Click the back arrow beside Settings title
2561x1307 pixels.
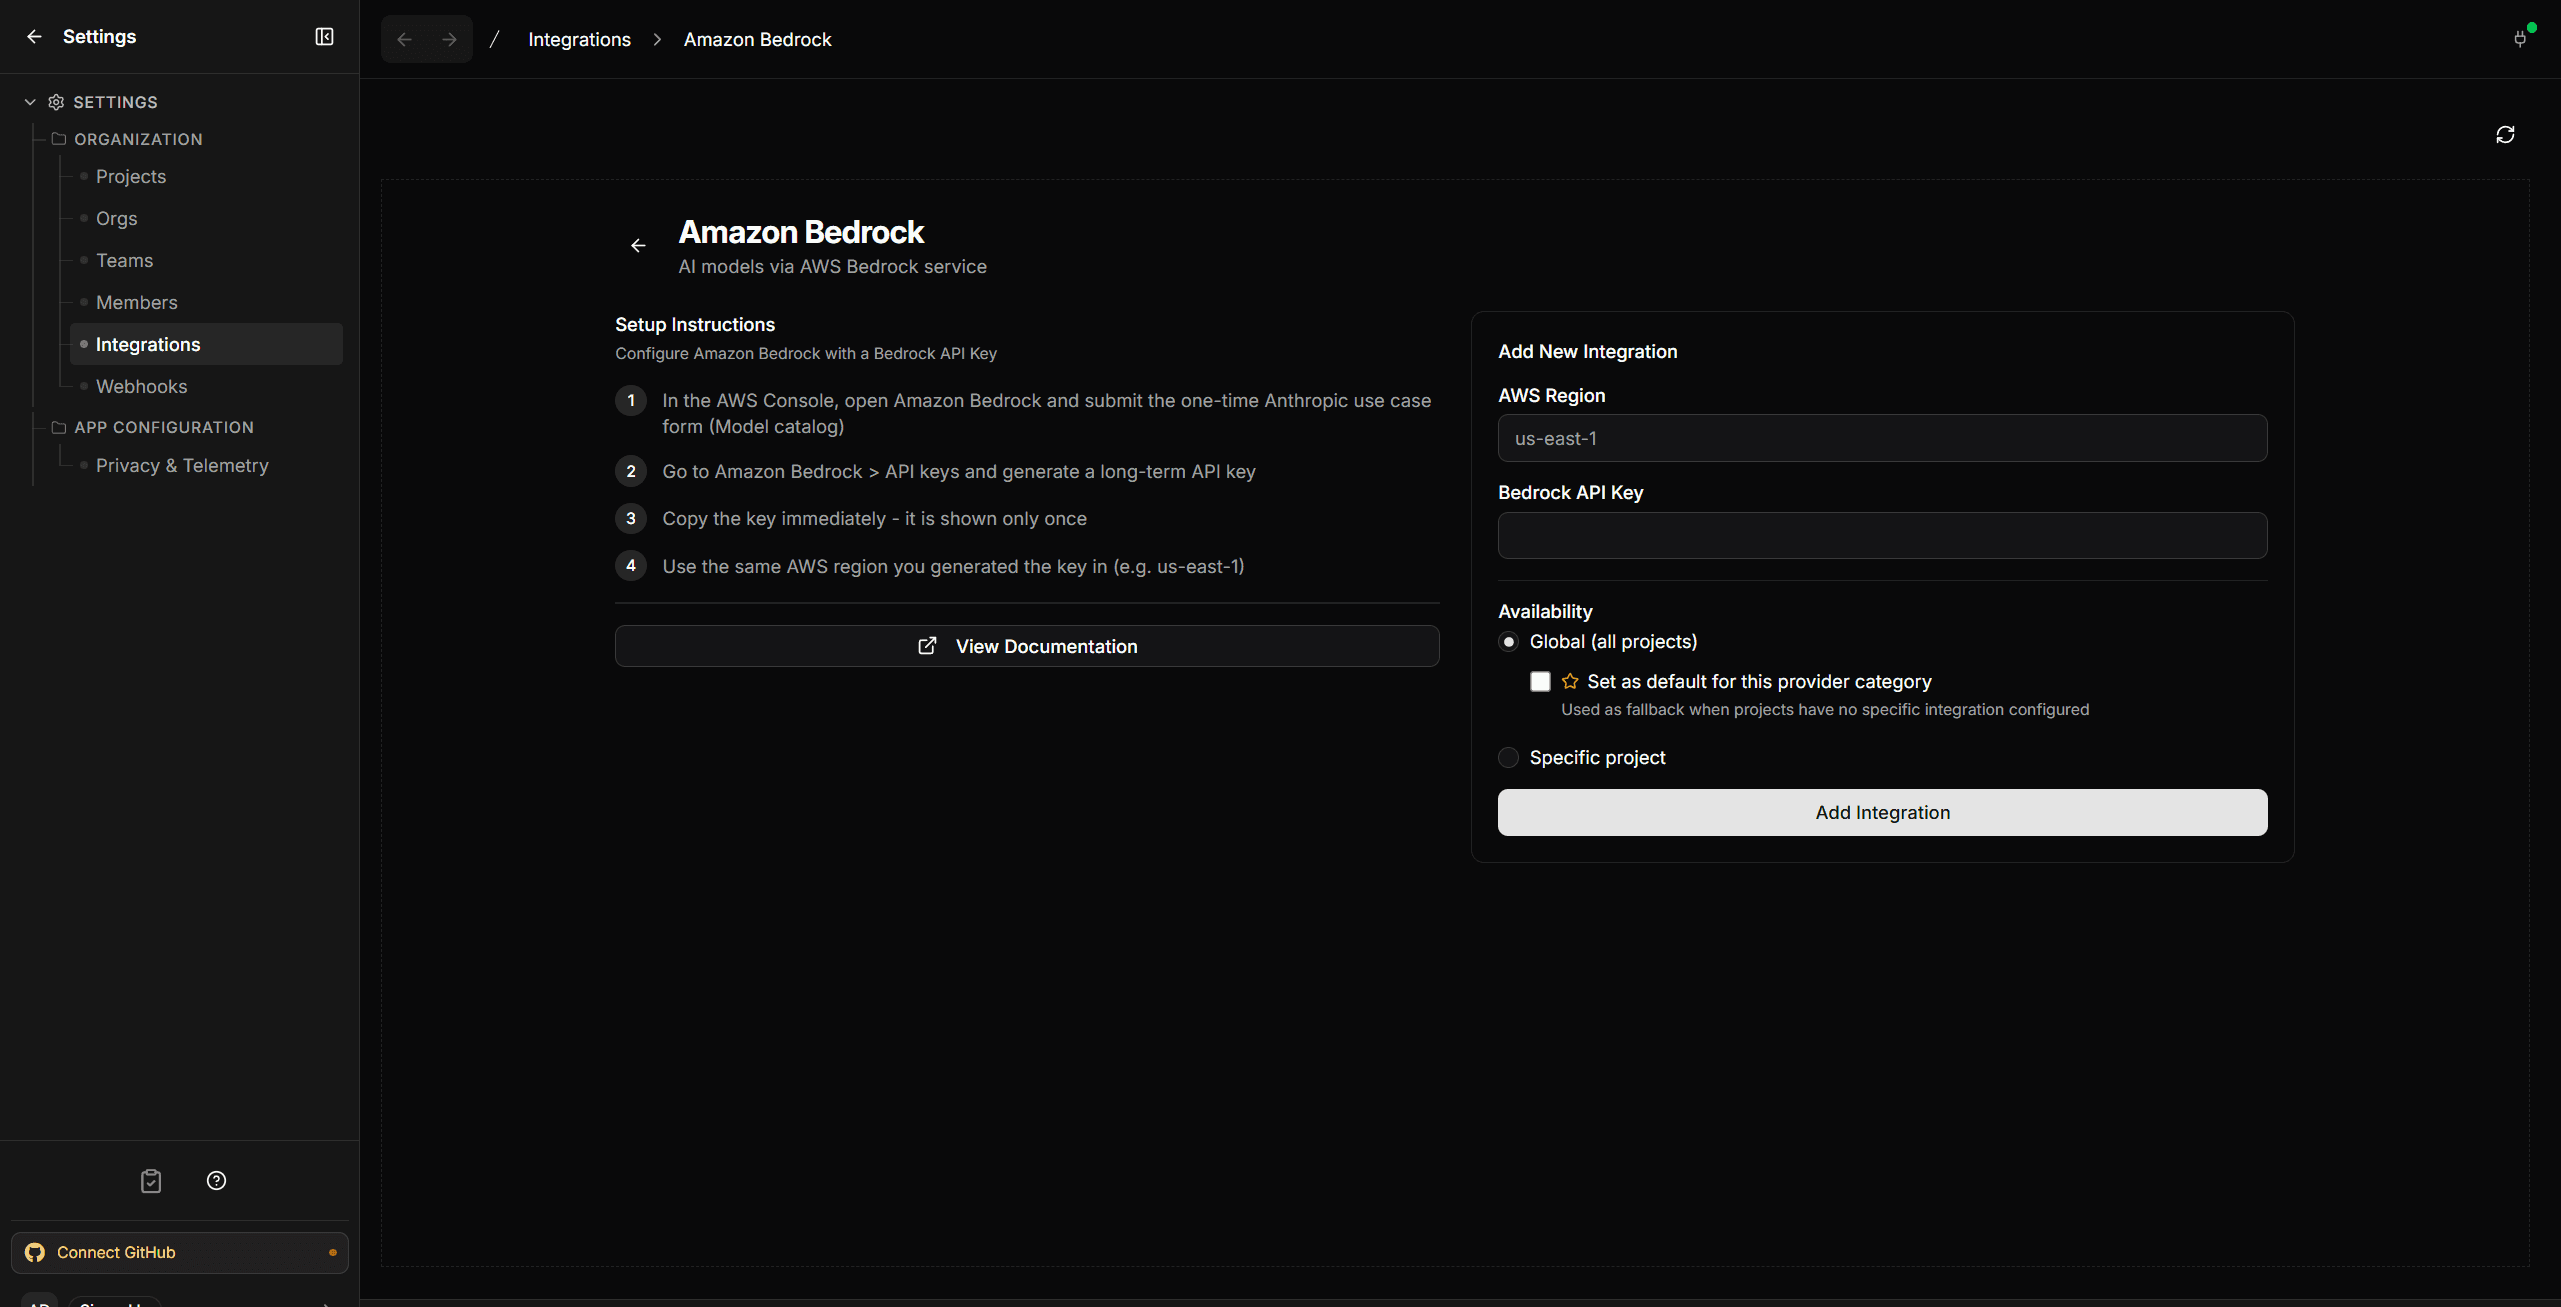tap(34, 37)
